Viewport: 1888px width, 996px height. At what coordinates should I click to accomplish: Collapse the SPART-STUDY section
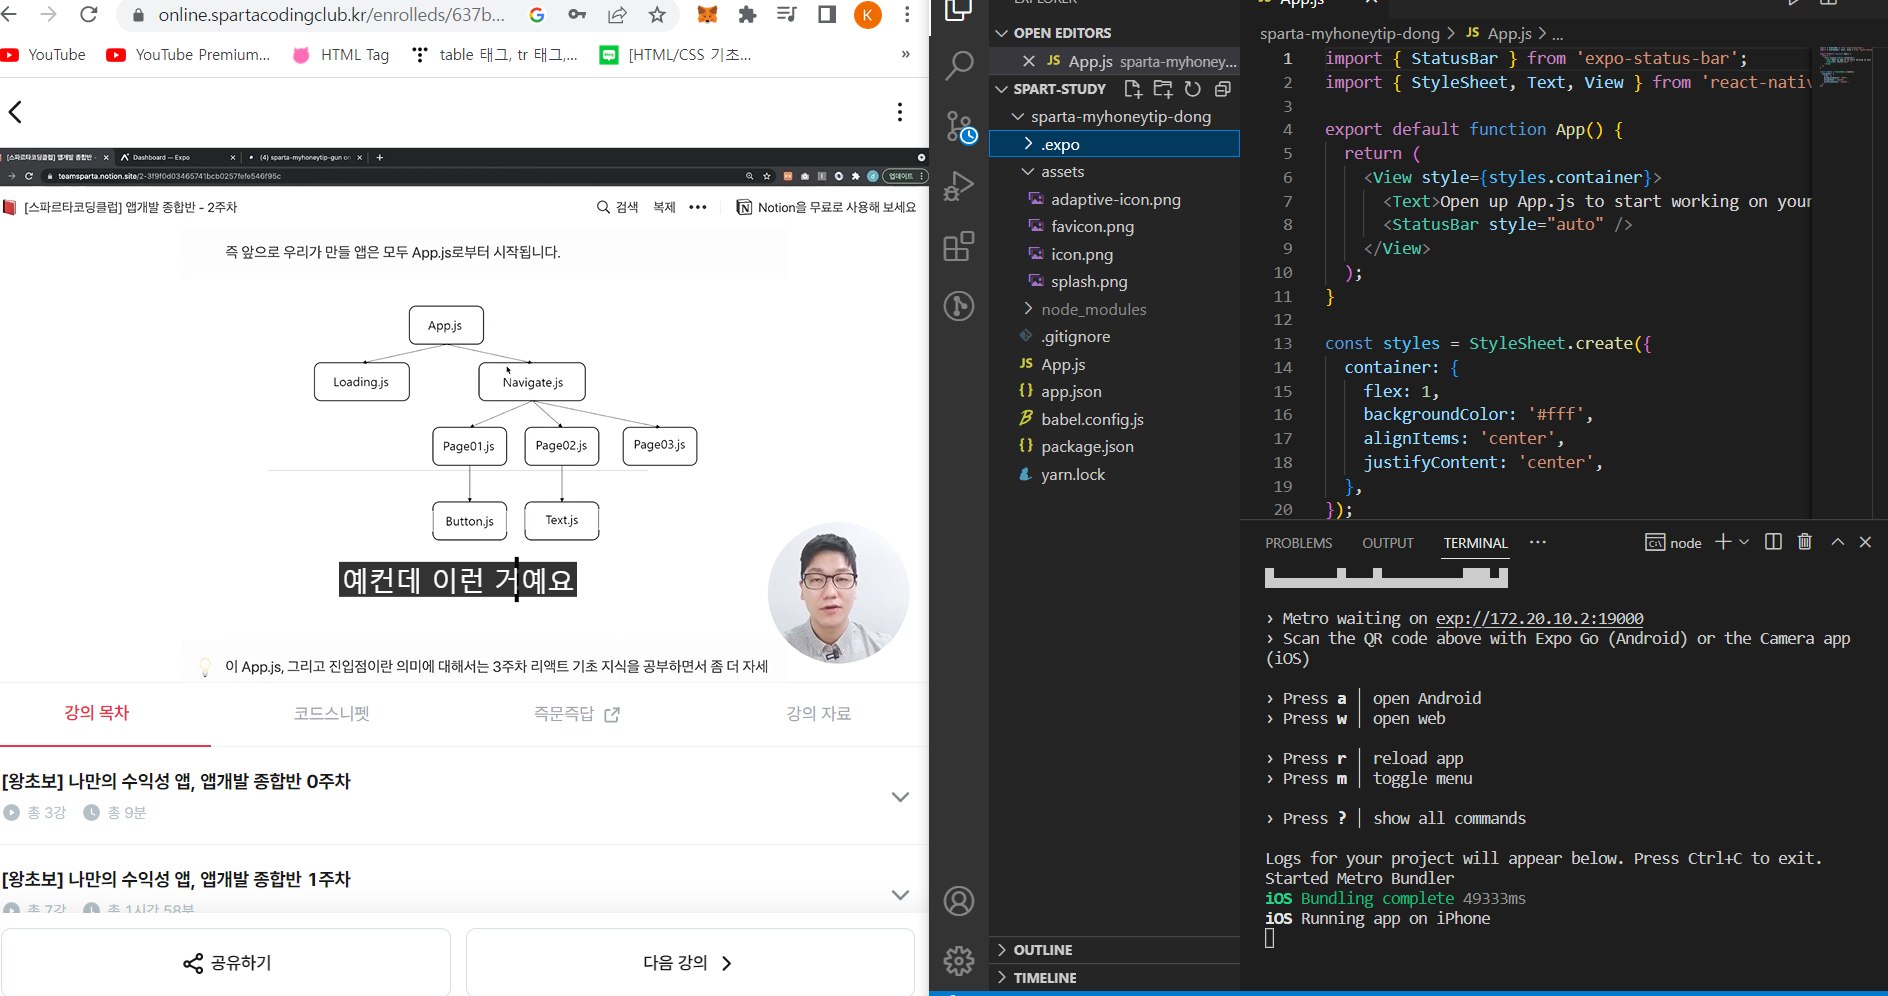(x=1059, y=89)
